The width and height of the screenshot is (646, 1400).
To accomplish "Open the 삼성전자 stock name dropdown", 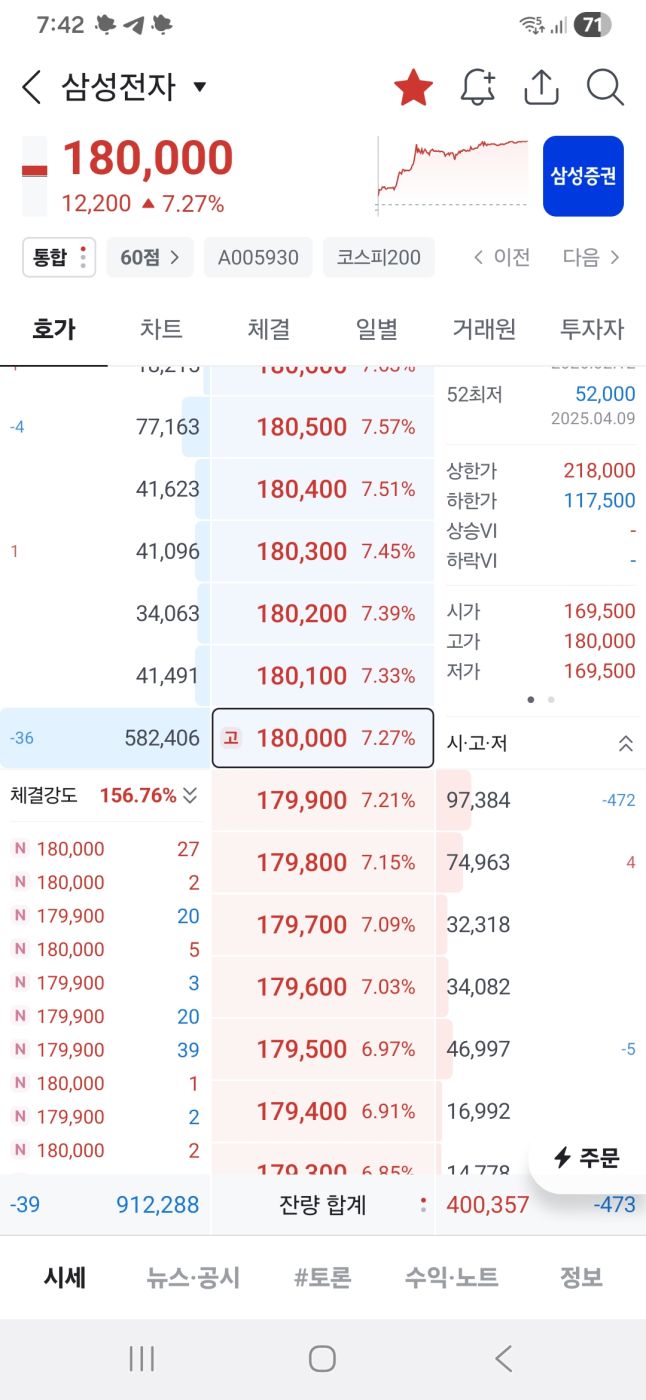I will [199, 87].
